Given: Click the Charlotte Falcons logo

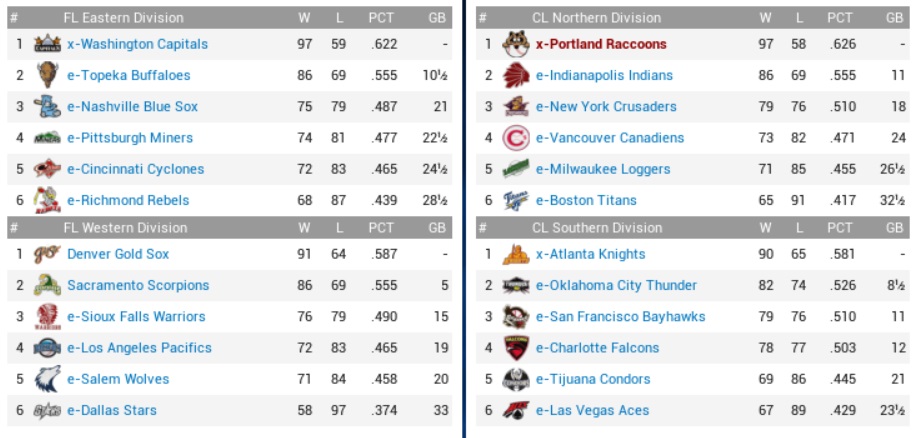Looking at the screenshot, I should [515, 348].
